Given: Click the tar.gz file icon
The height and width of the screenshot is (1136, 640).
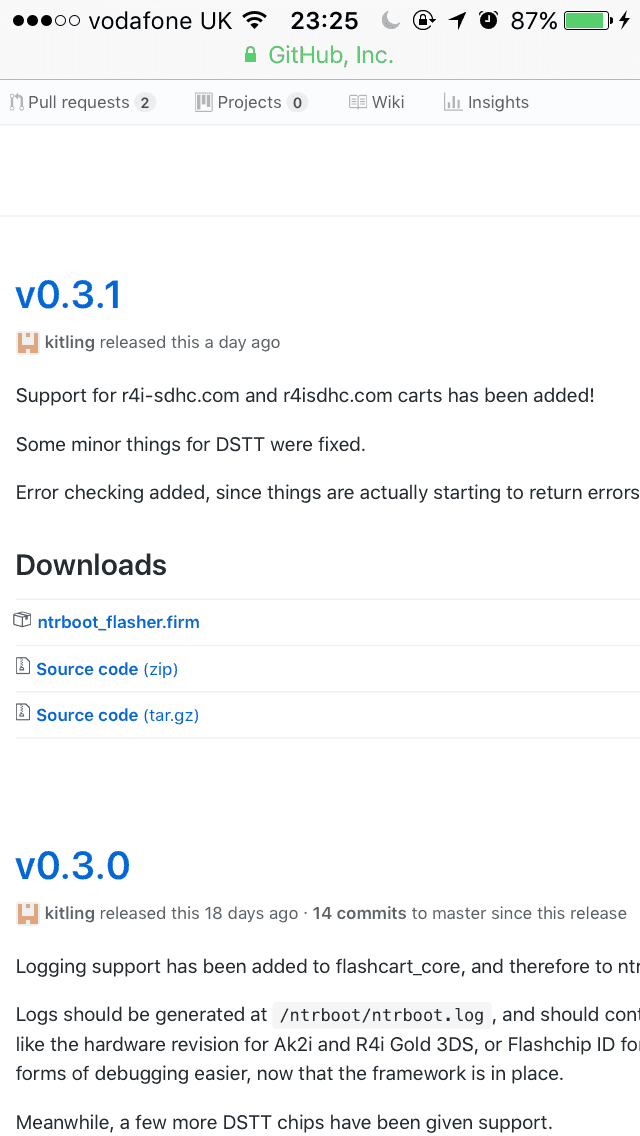Looking at the screenshot, I should click(x=23, y=713).
